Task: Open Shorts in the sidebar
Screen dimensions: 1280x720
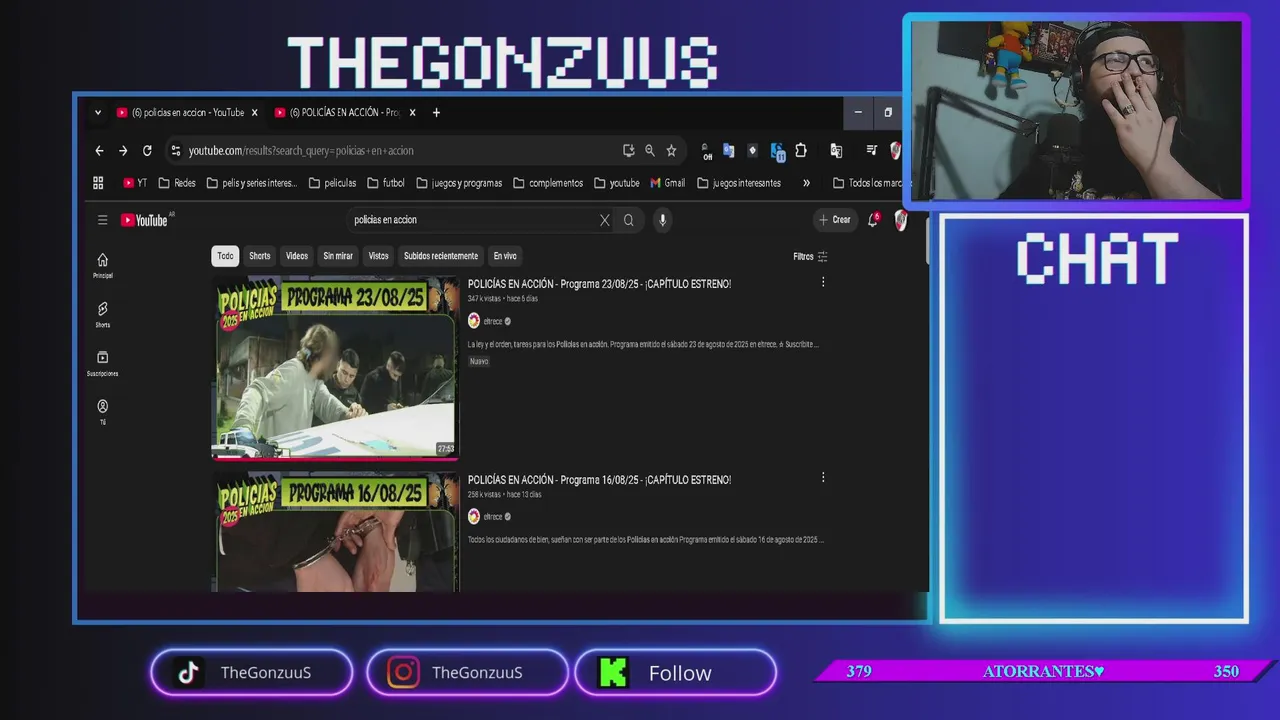Action: coord(102,314)
